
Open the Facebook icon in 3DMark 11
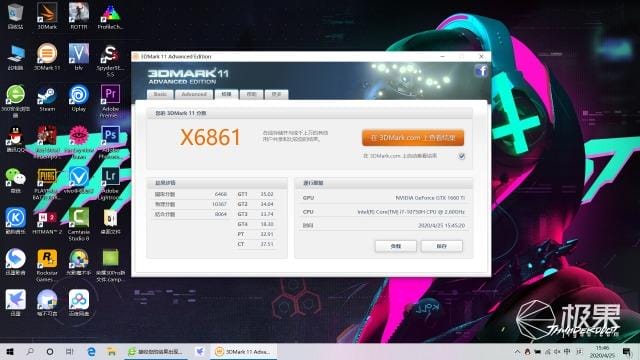click(481, 71)
